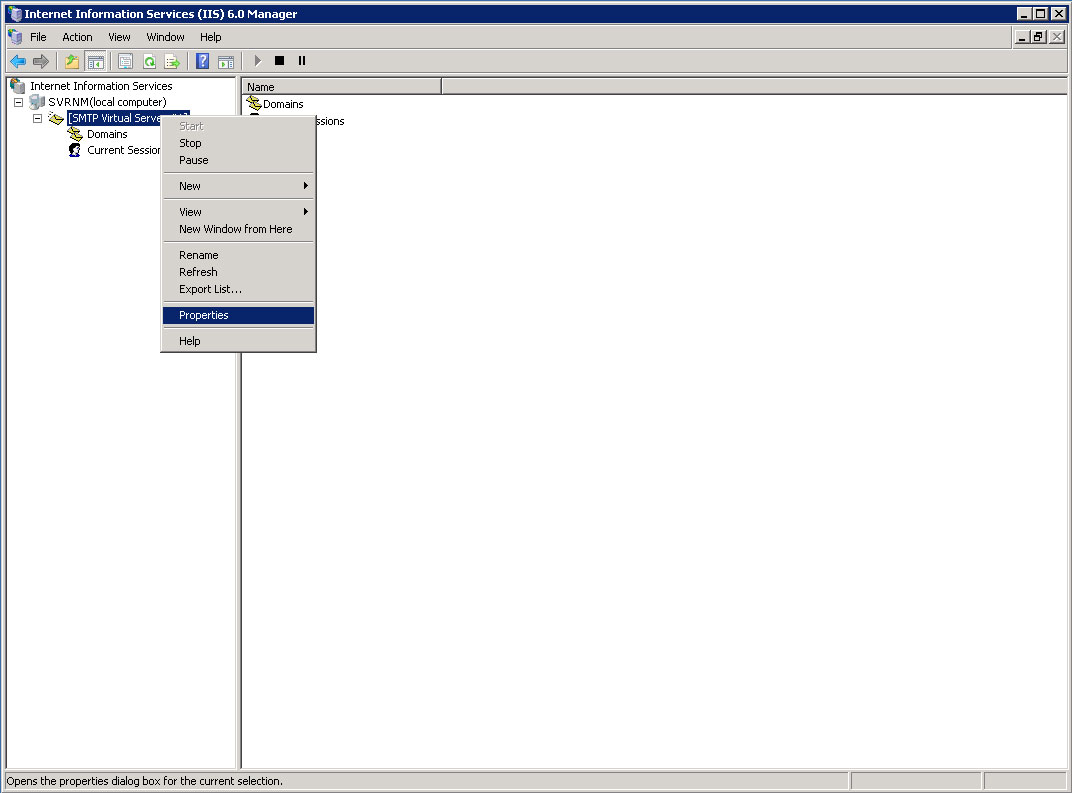Click the Stop item square toolbar button

pyautogui.click(x=279, y=61)
